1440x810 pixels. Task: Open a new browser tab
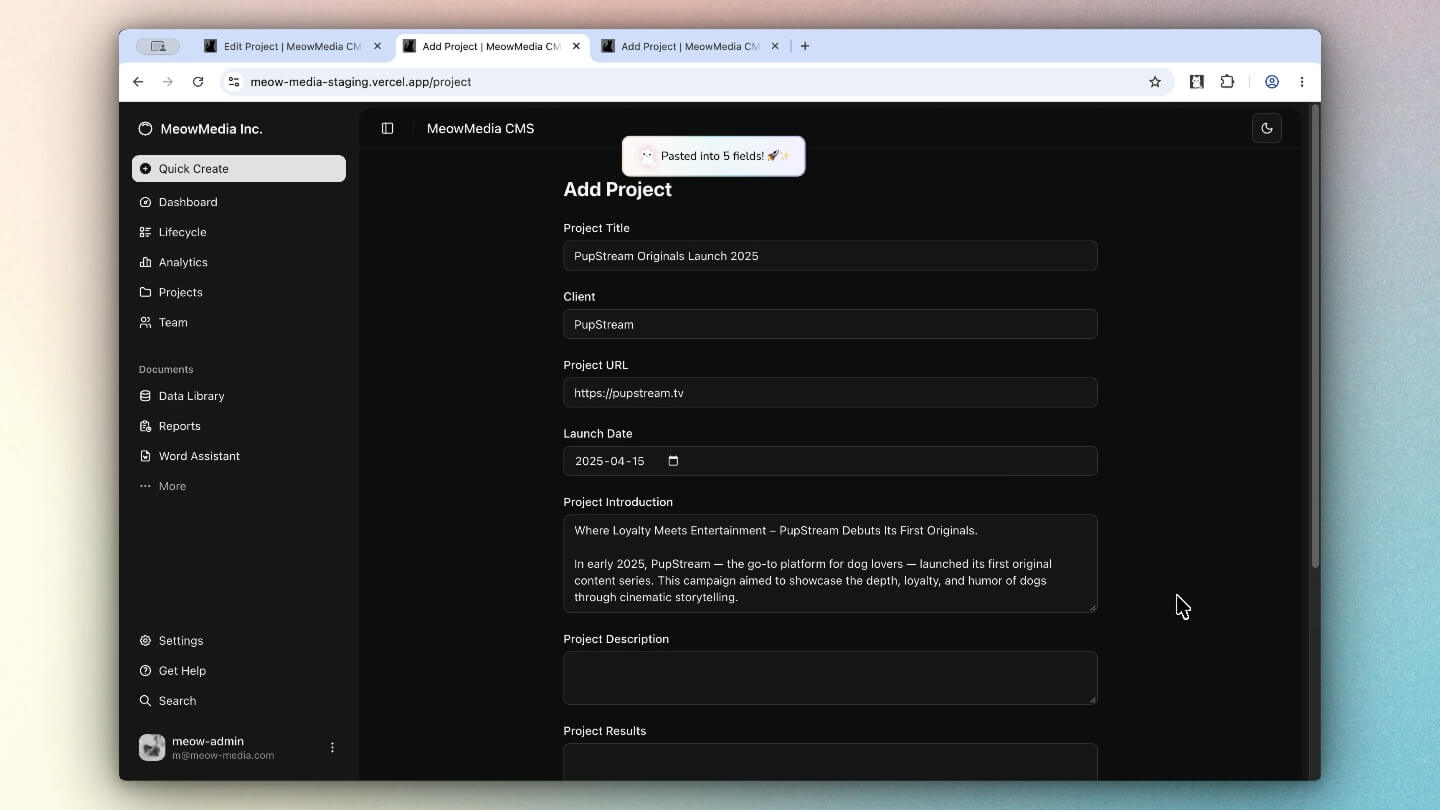[x=805, y=46]
